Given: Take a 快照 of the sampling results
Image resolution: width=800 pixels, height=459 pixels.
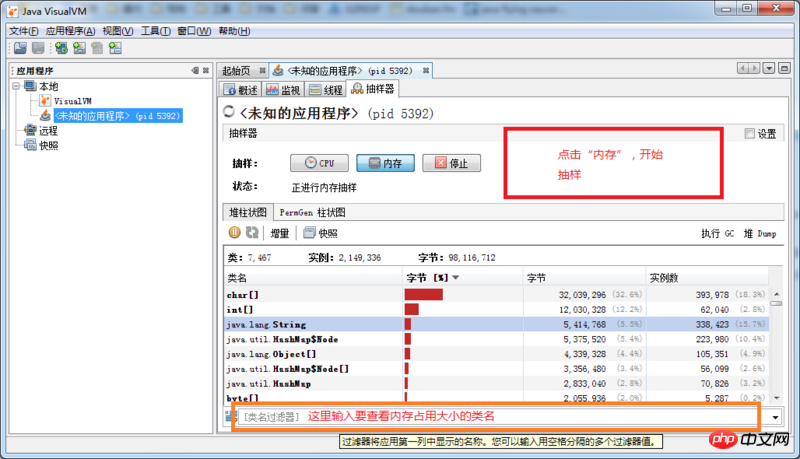Looking at the screenshot, I should [320, 233].
